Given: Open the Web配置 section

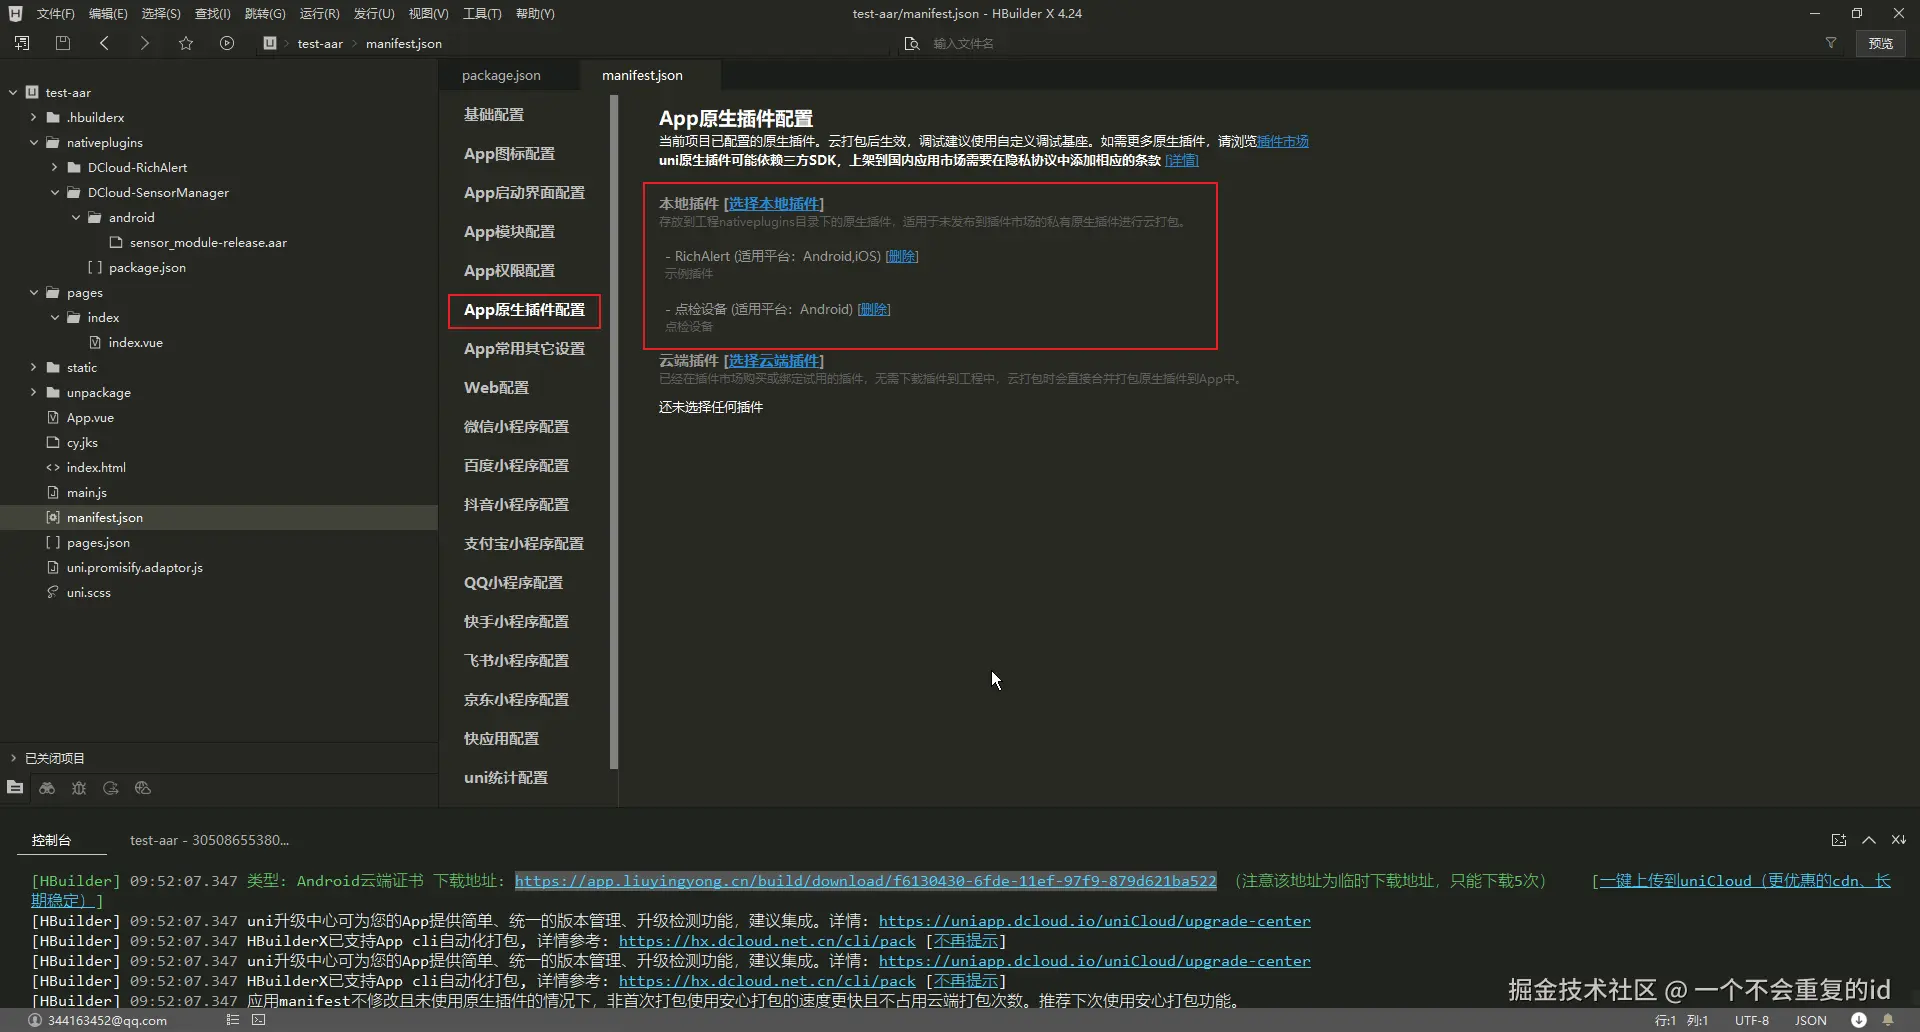Looking at the screenshot, I should click(x=496, y=387).
